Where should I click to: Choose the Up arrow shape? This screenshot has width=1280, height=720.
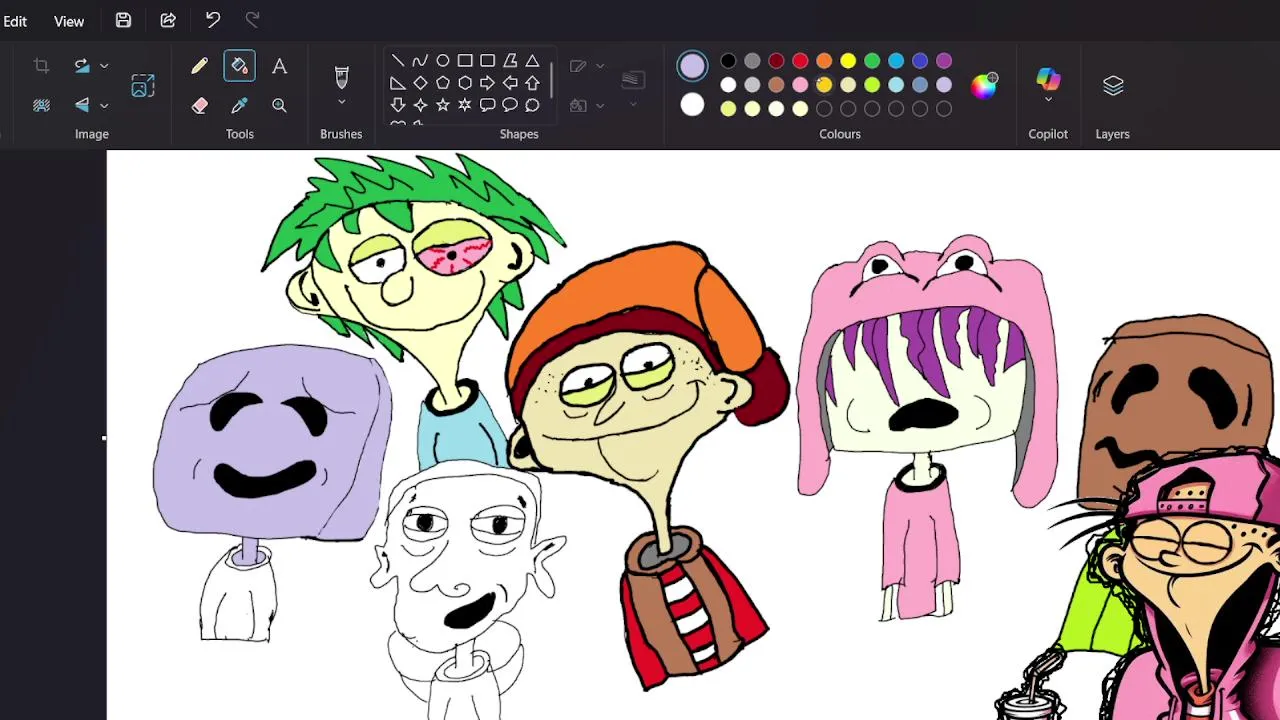532,83
